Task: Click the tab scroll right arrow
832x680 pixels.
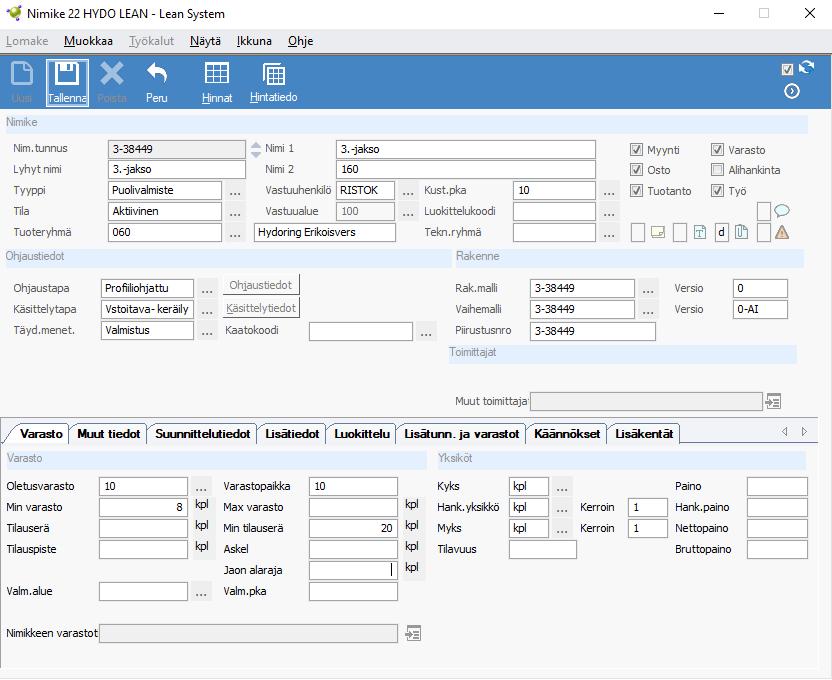Action: click(x=804, y=432)
